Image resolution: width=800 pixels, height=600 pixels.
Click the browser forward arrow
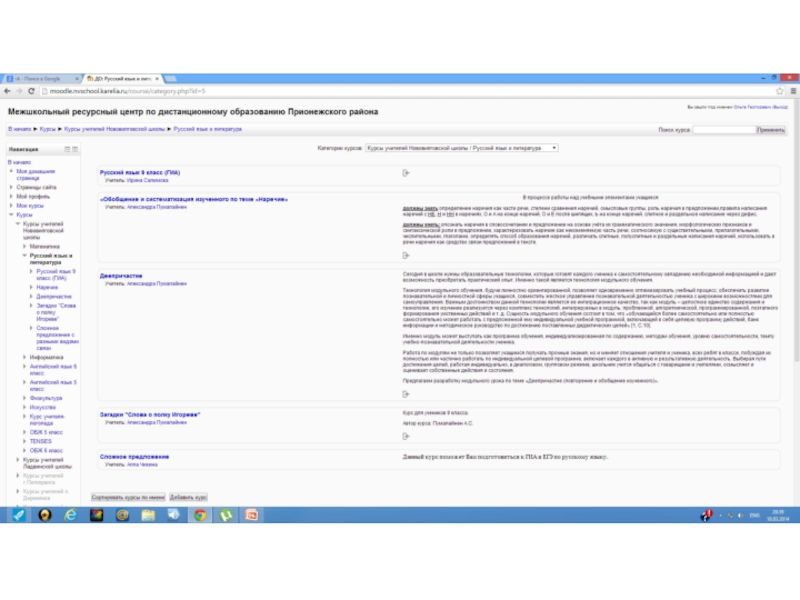(19, 91)
